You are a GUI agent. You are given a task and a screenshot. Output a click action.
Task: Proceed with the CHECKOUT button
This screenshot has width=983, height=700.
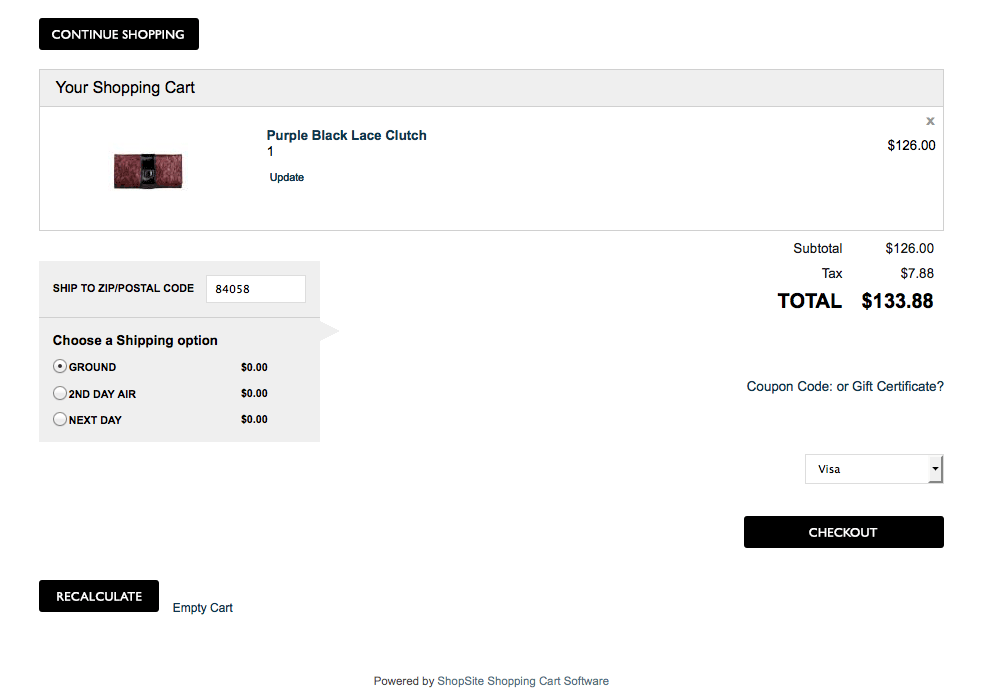[x=843, y=532]
